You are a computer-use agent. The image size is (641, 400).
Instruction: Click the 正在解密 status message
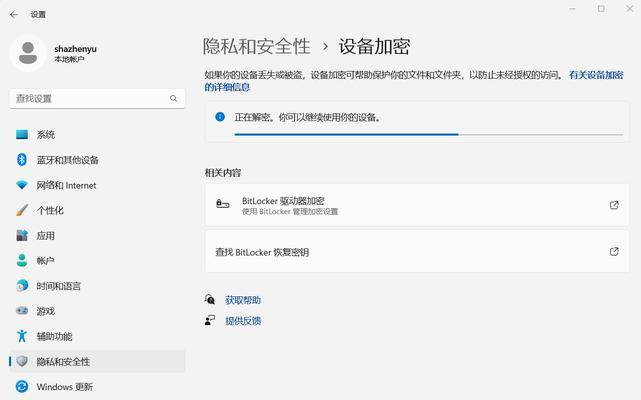pyautogui.click(x=308, y=117)
